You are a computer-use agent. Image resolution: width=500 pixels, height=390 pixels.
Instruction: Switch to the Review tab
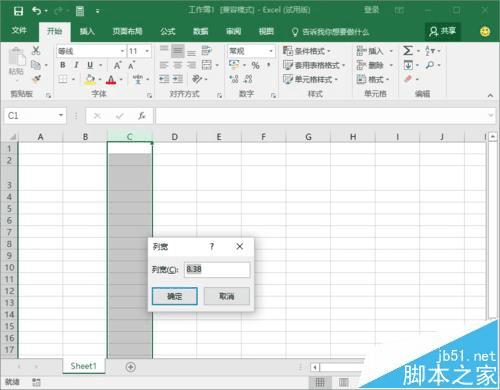[x=233, y=31]
